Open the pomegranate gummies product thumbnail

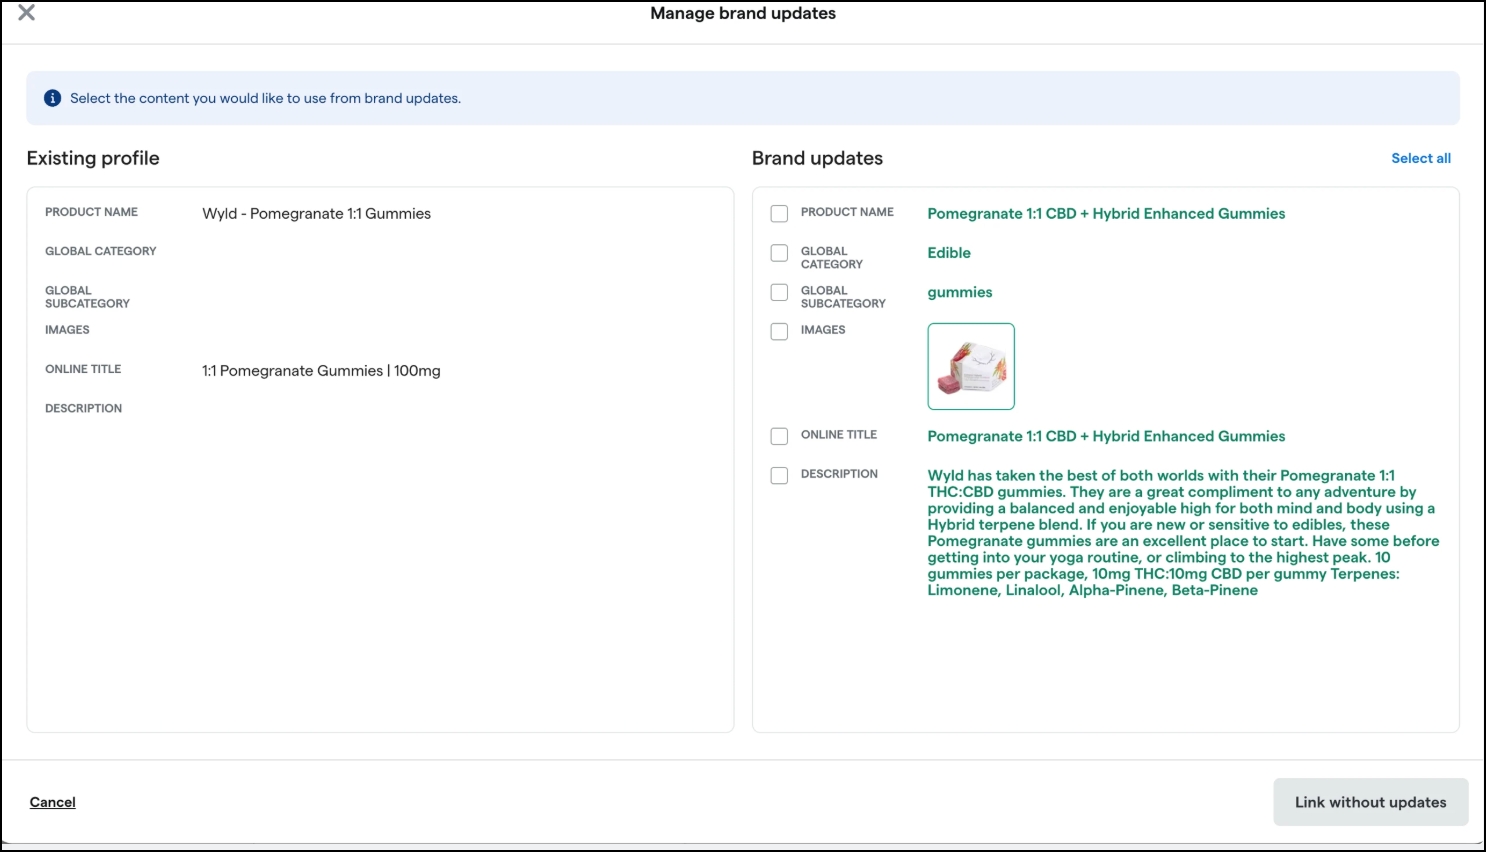[971, 366]
